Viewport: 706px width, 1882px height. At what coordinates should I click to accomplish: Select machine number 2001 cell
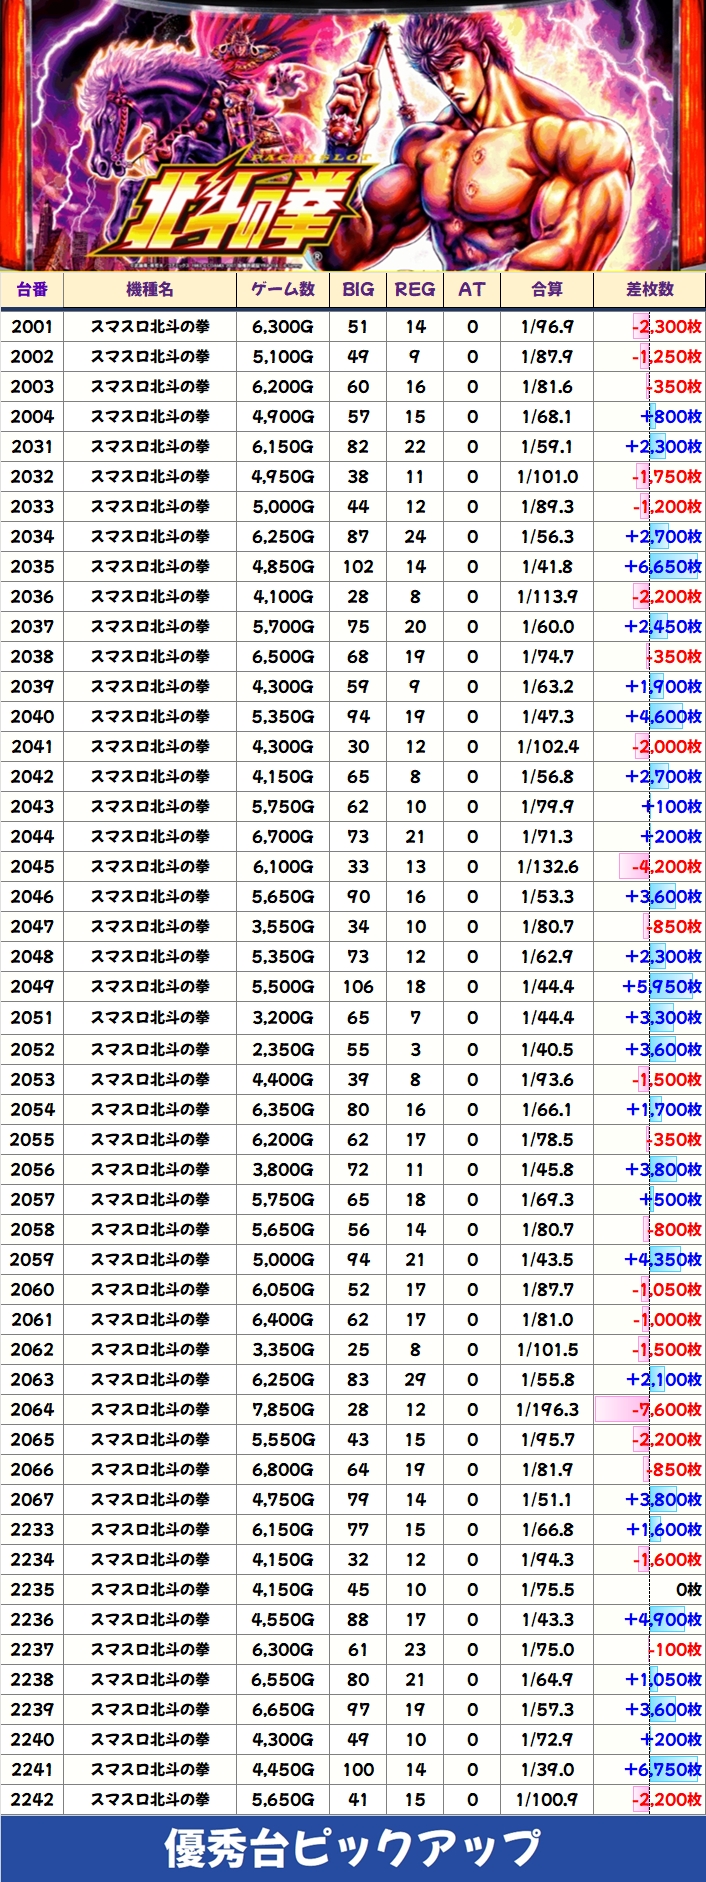(x=32, y=326)
